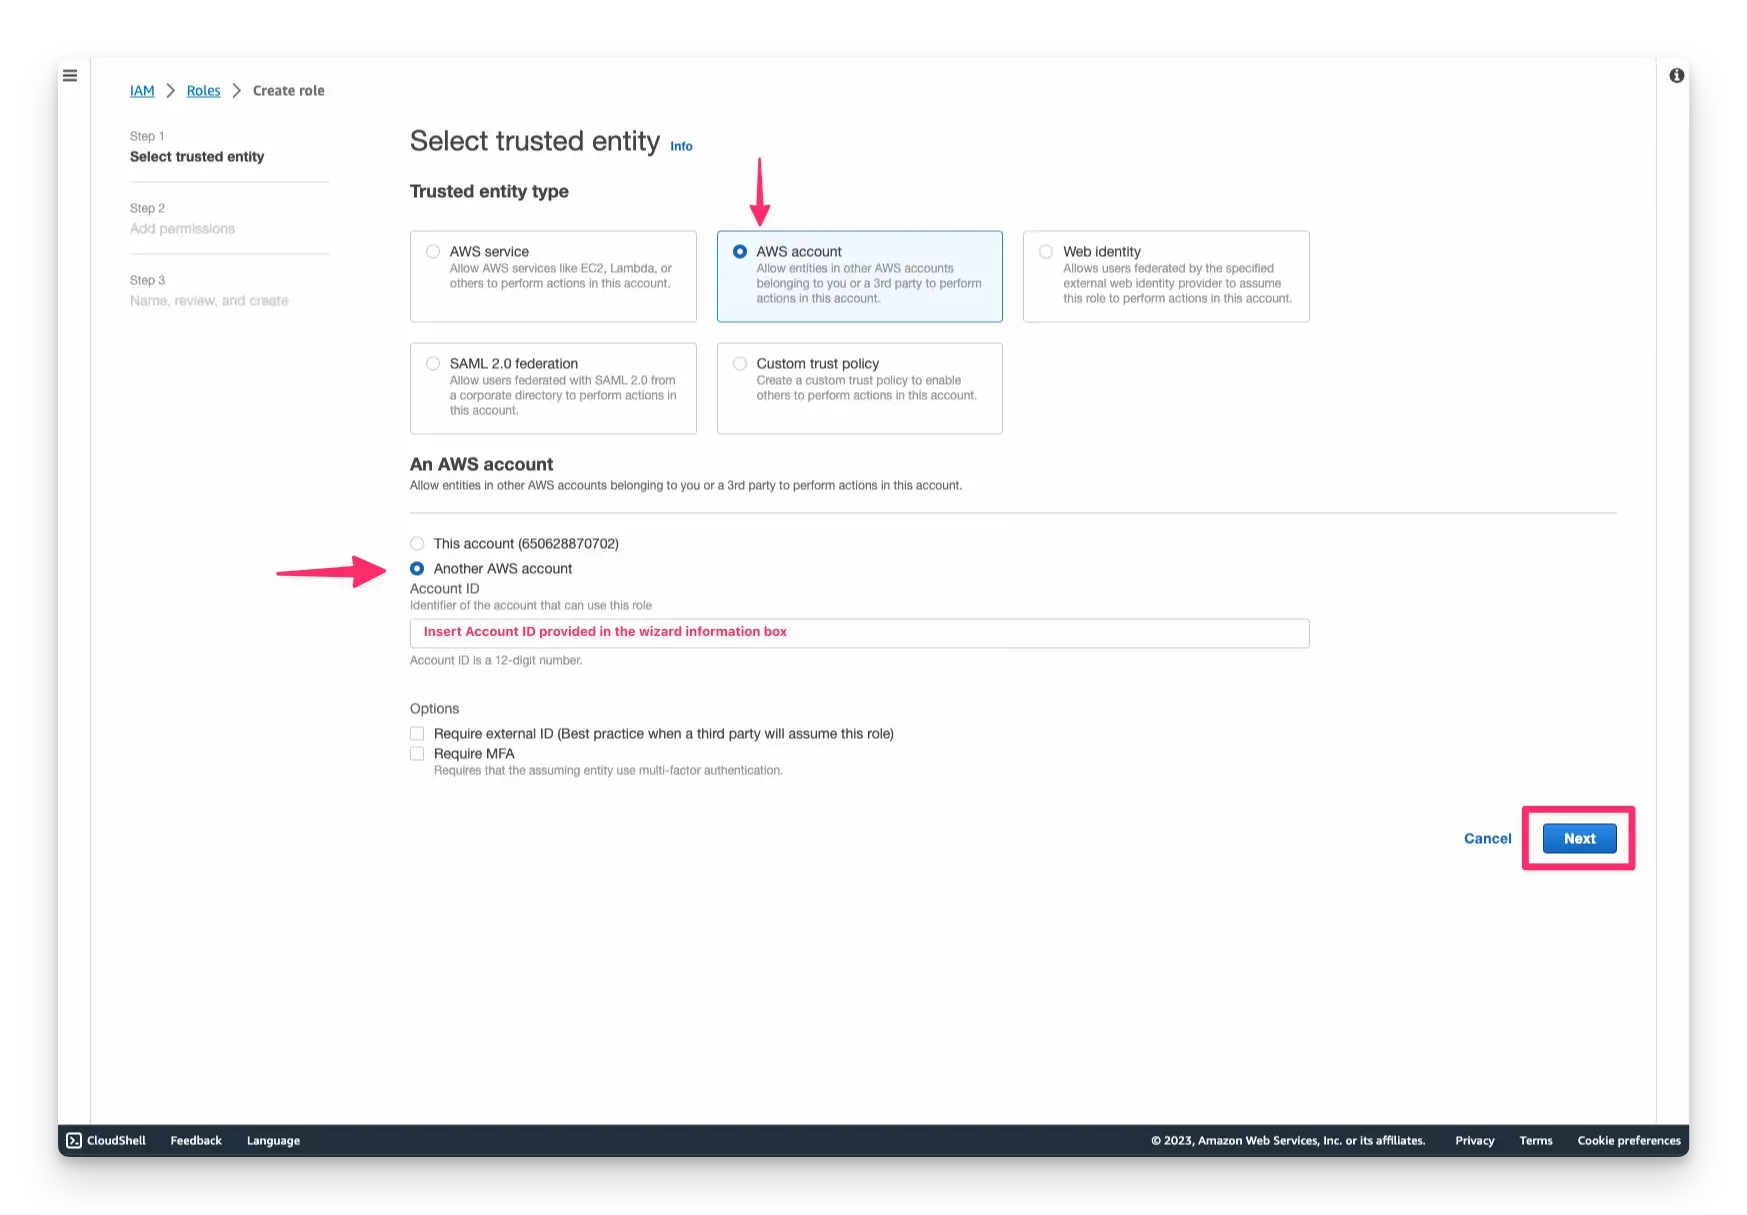
Task: Click the Account ID input field
Action: 858,632
